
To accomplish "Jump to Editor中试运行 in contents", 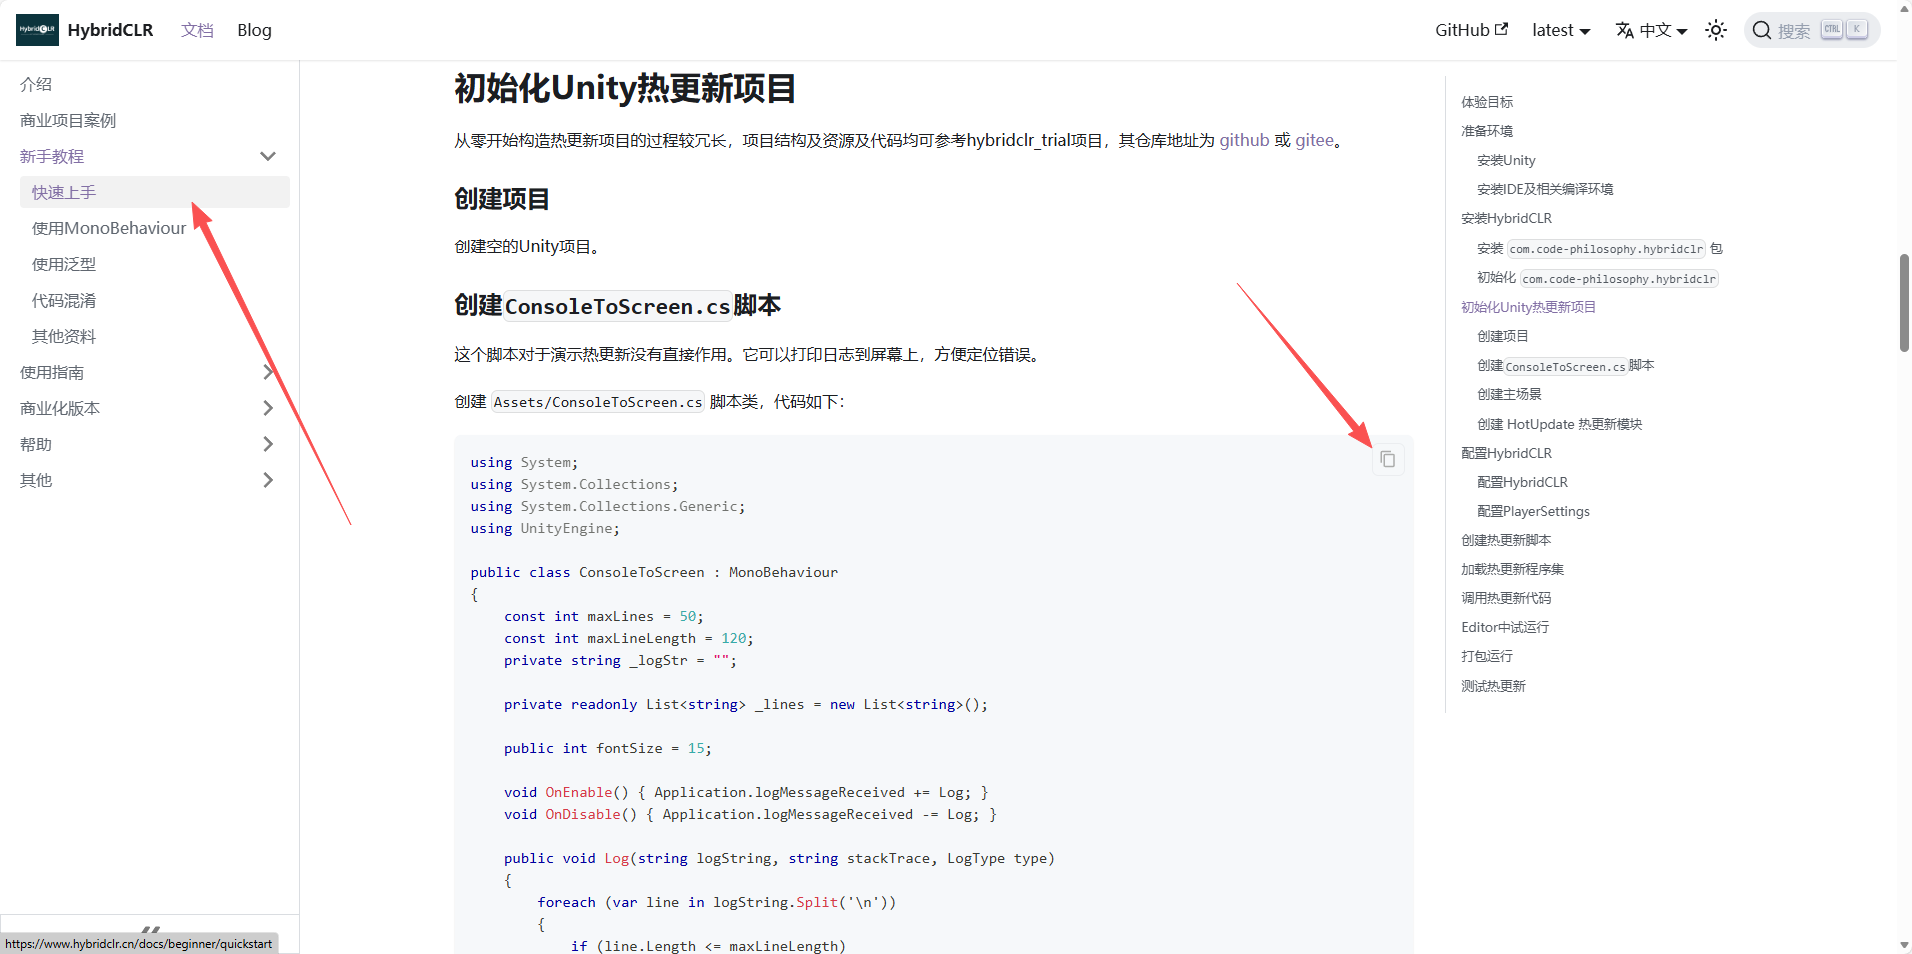I will pyautogui.click(x=1505, y=627).
